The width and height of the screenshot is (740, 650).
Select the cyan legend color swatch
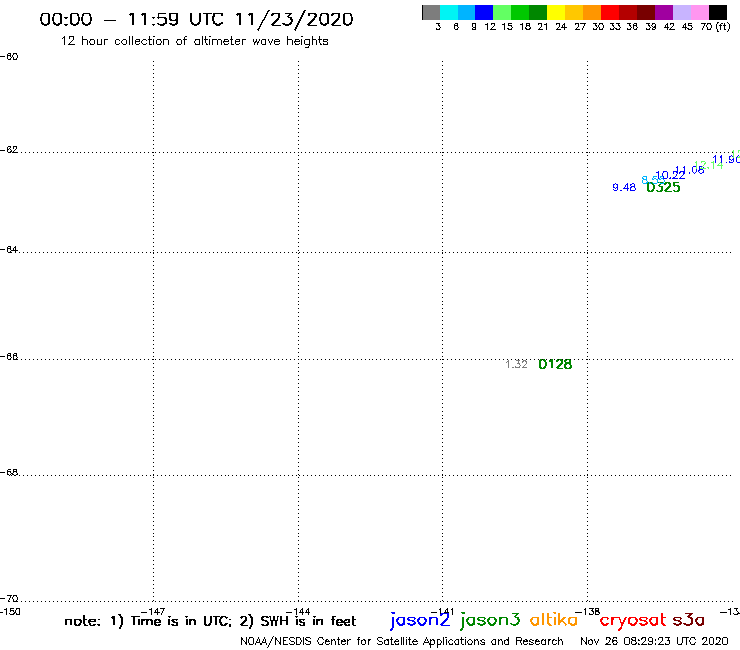(449, 12)
